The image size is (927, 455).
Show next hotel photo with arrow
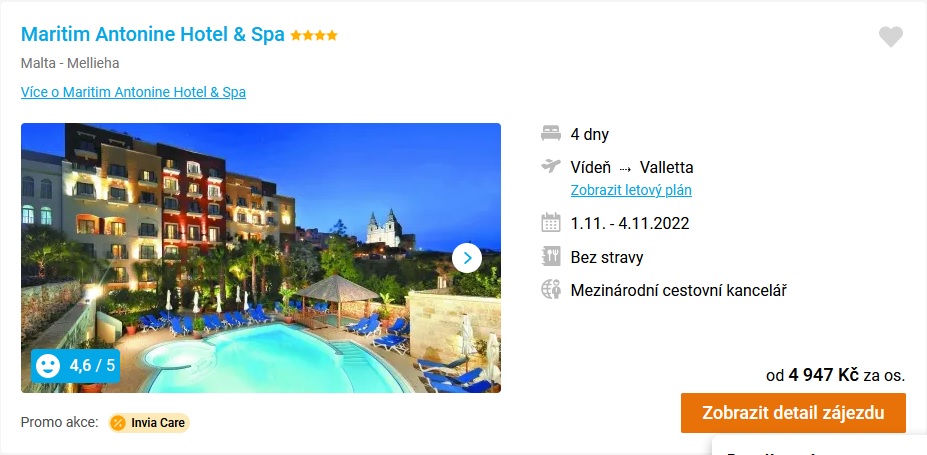(467, 258)
